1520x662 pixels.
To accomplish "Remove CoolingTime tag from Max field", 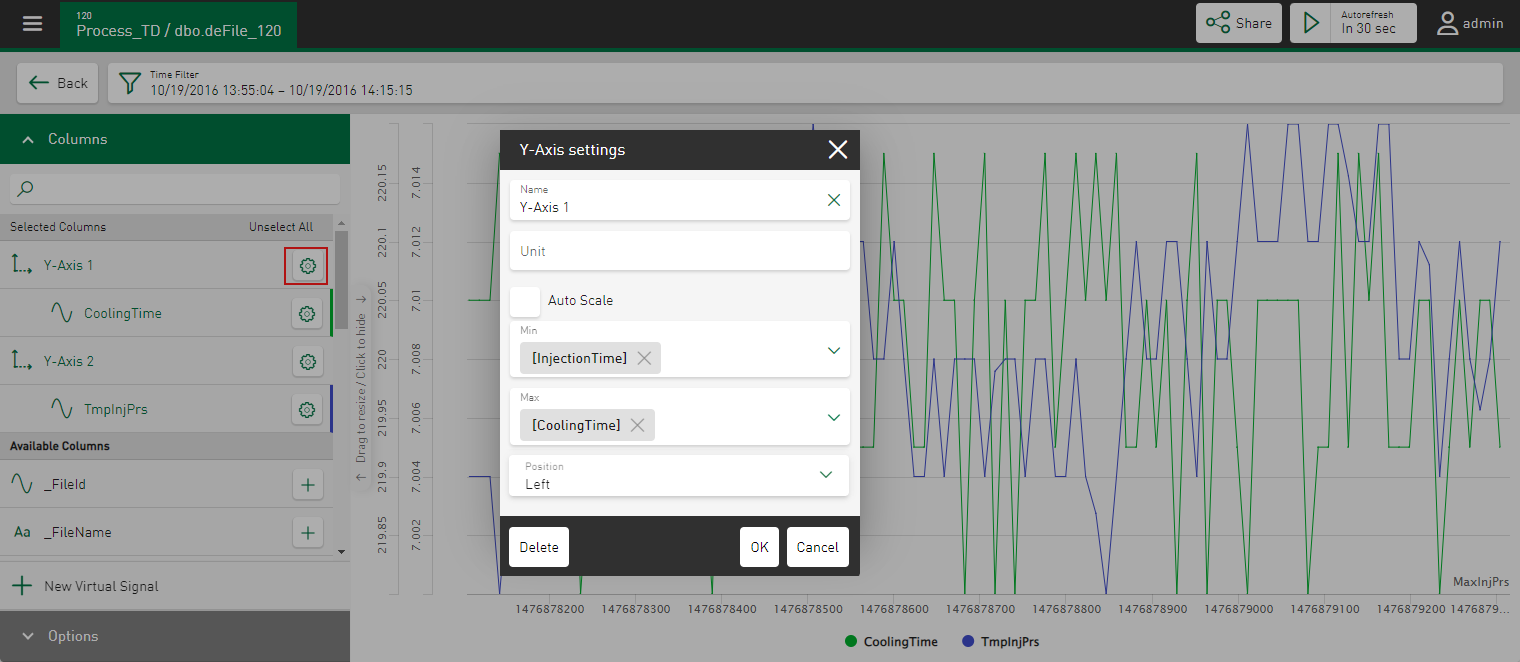I will tap(637, 425).
